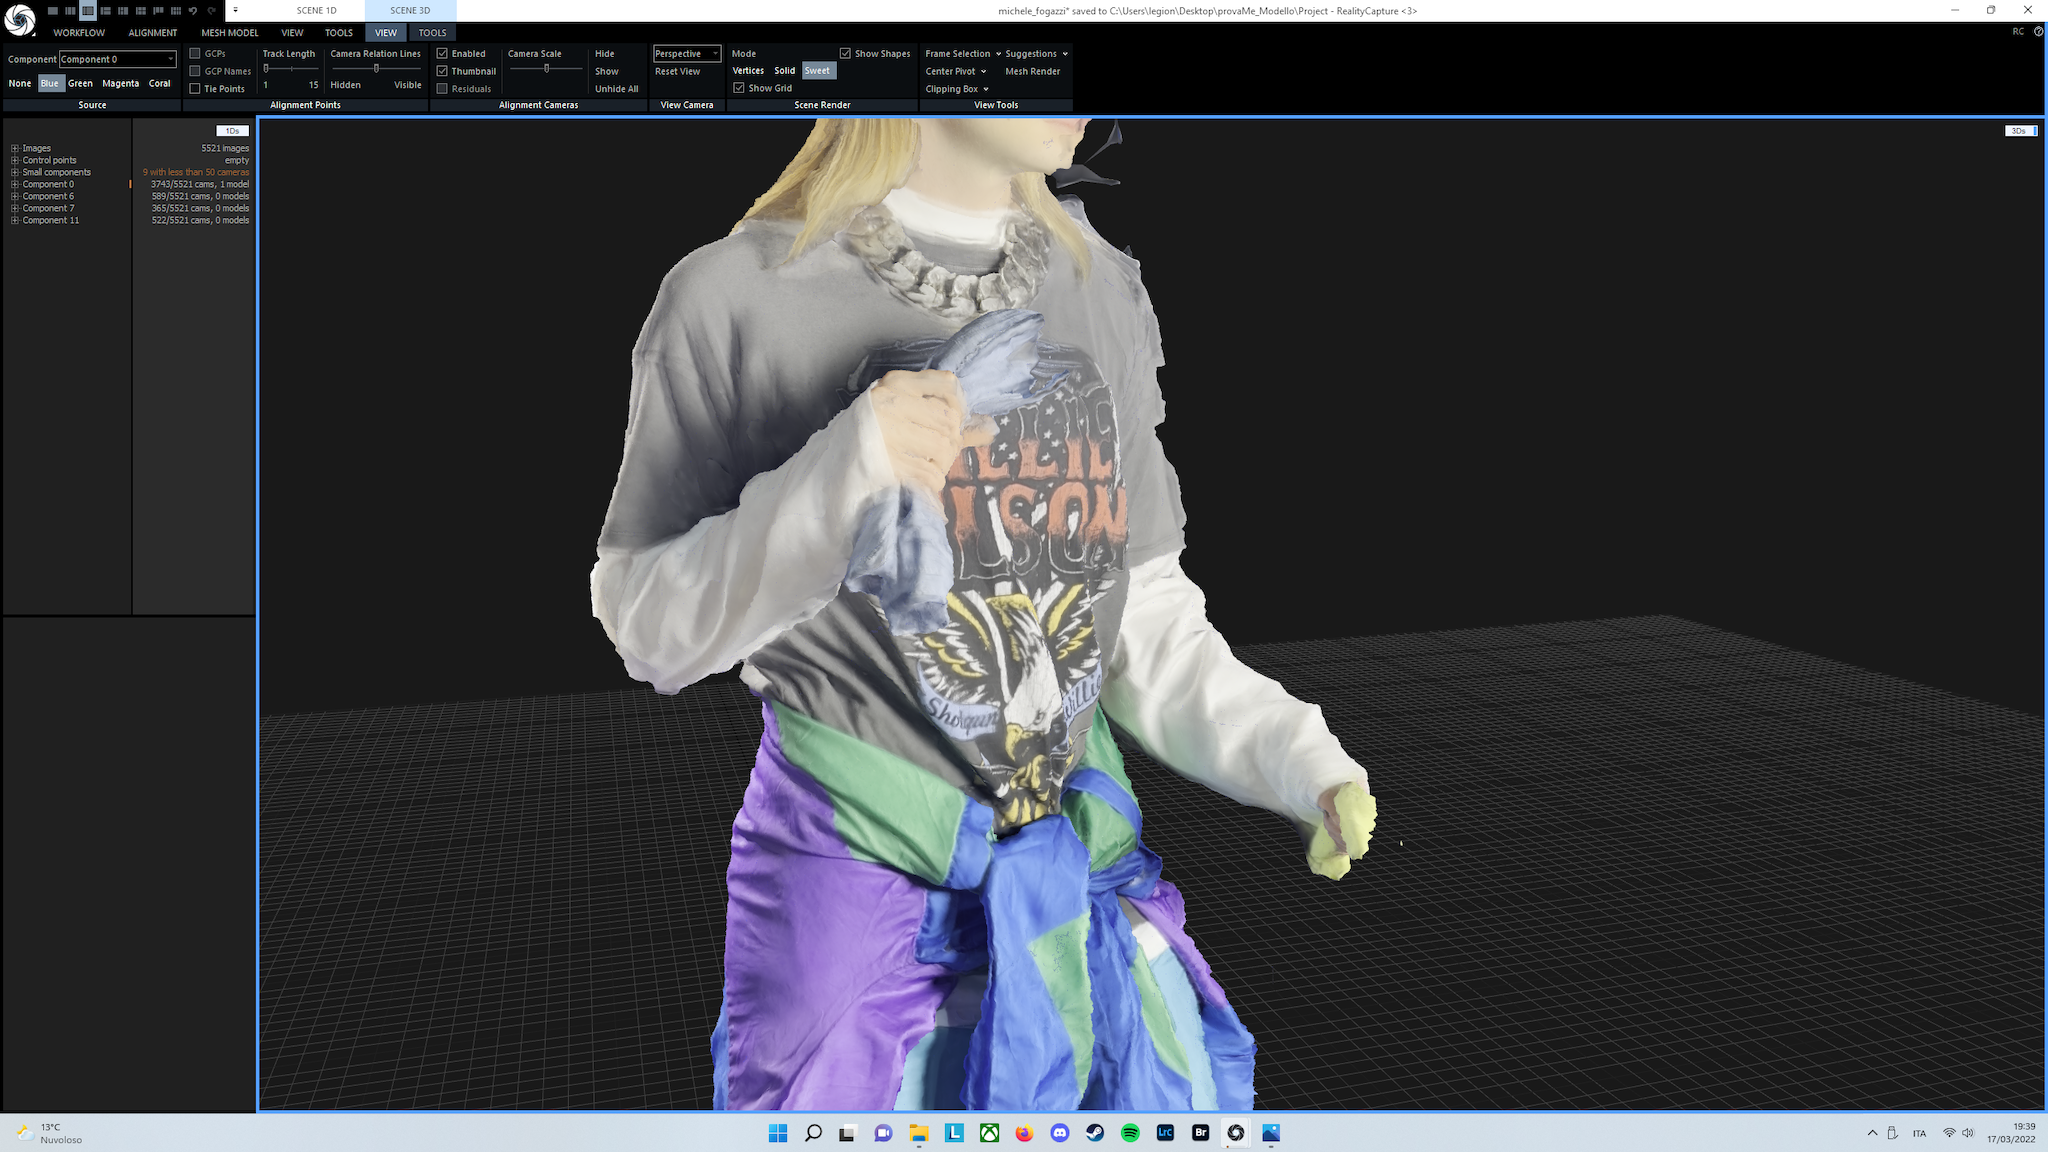The image size is (2048, 1152).
Task: Choose the four-quadrant grid layout icon
Action: point(141,11)
